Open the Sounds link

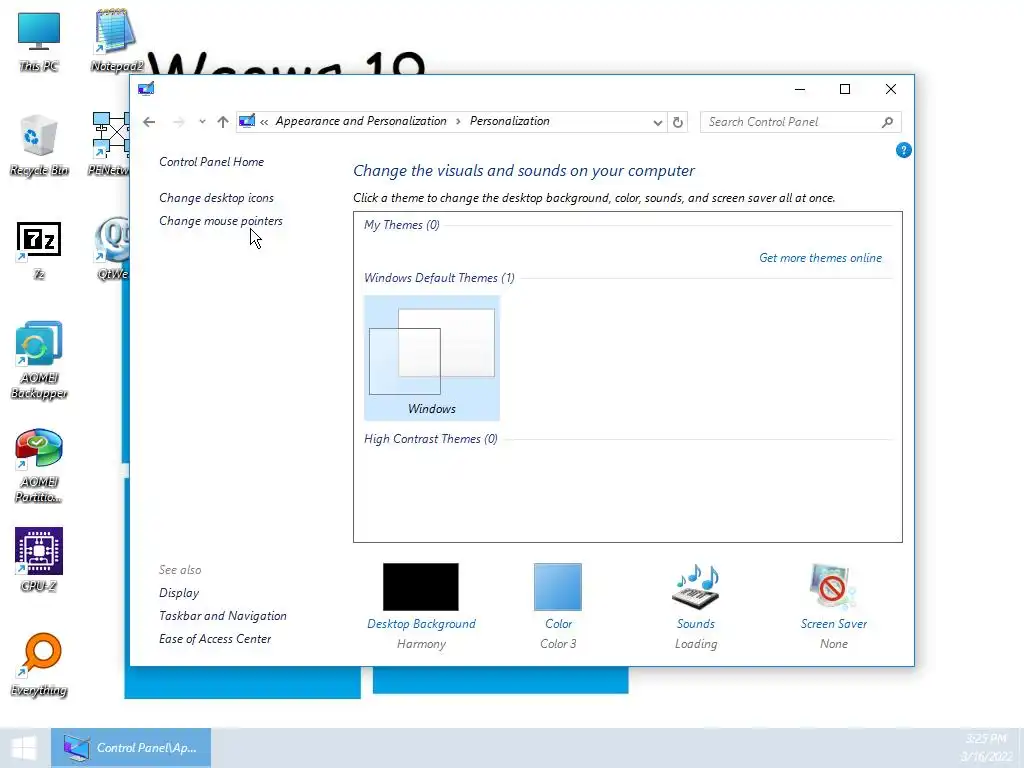tap(696, 624)
